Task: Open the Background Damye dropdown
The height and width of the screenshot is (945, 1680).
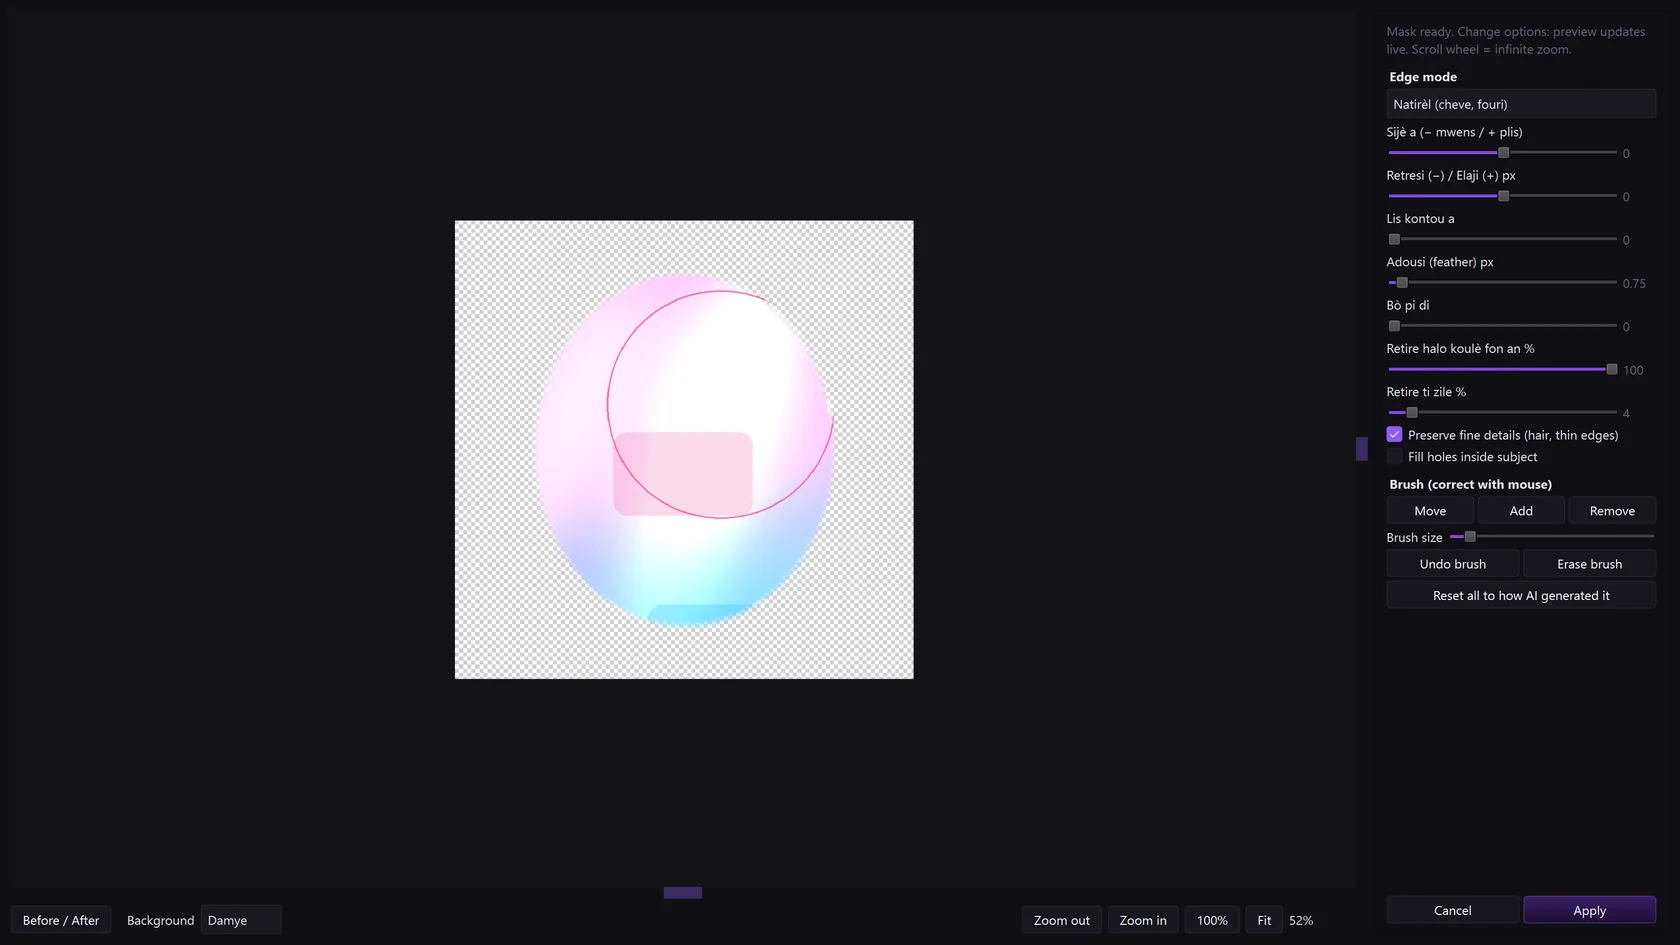Action: click(x=241, y=920)
